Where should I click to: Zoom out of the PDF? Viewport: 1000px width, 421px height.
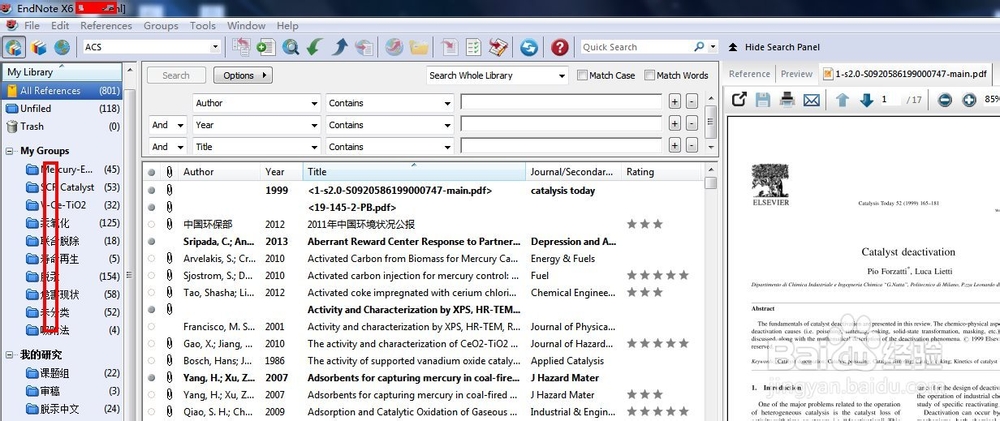click(x=945, y=100)
